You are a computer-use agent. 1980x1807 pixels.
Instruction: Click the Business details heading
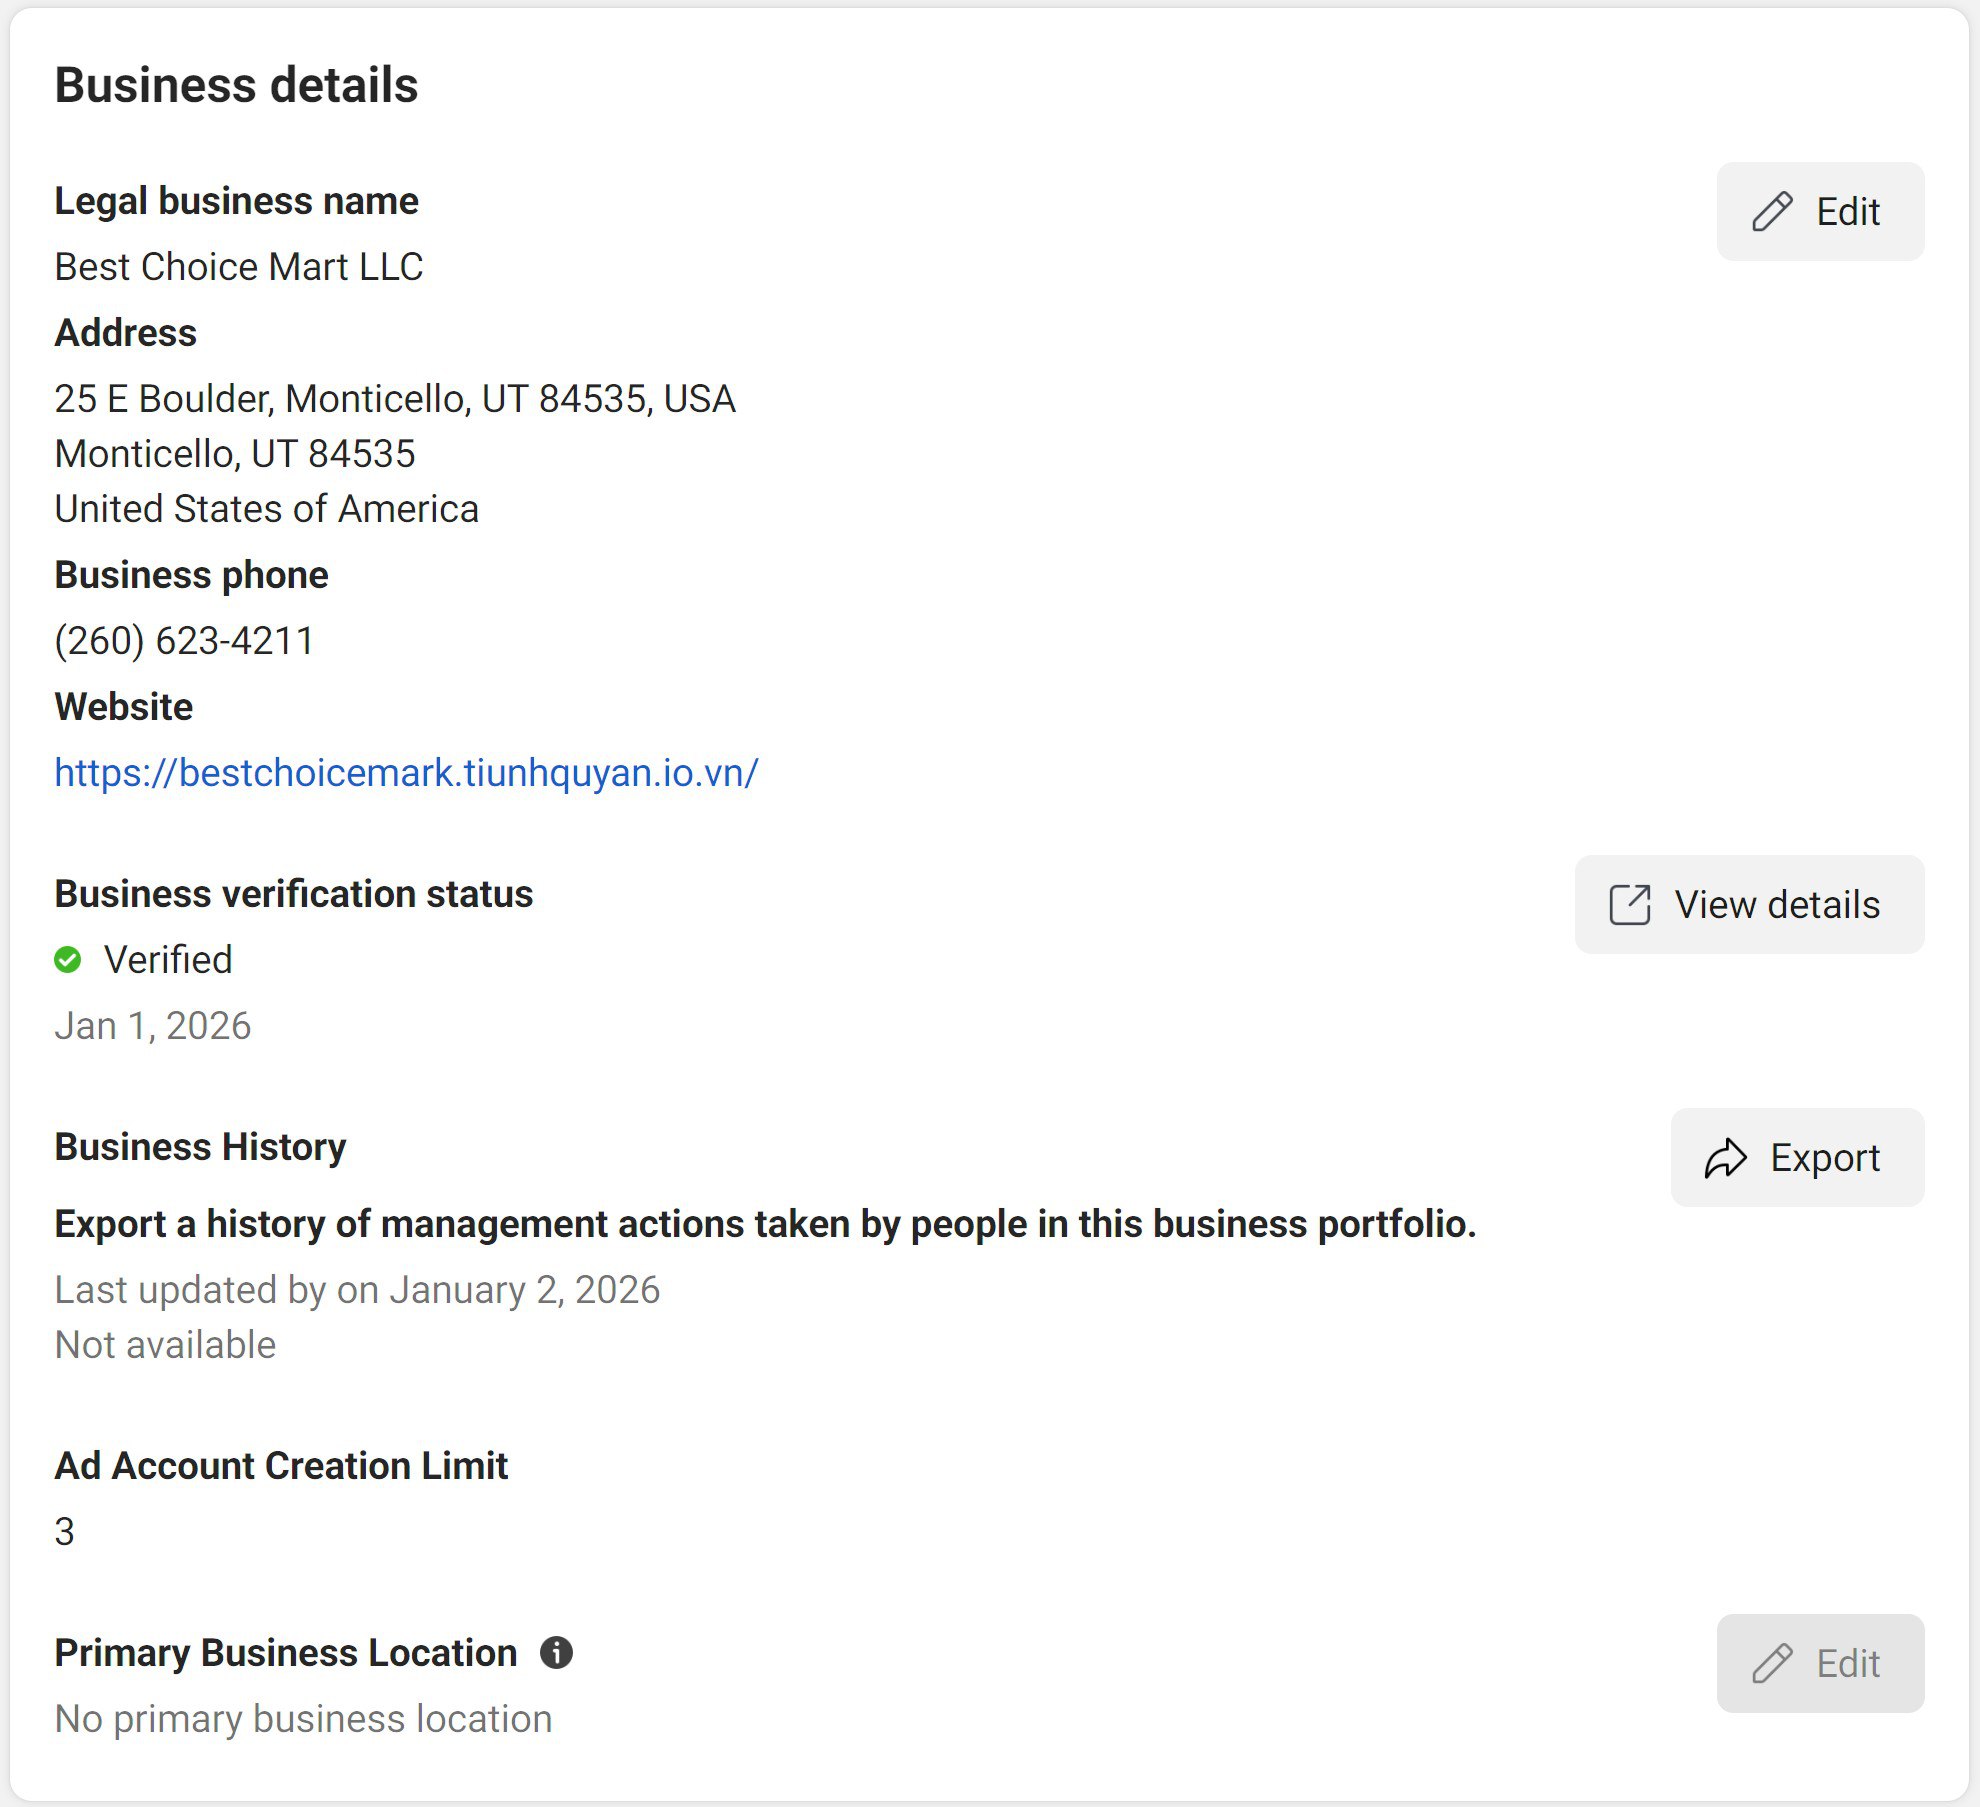click(236, 85)
